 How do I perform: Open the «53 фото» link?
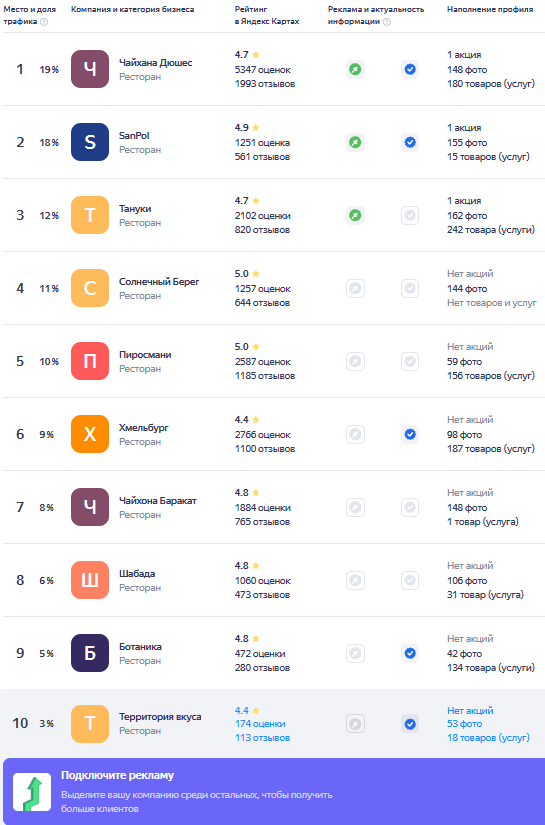[465, 724]
